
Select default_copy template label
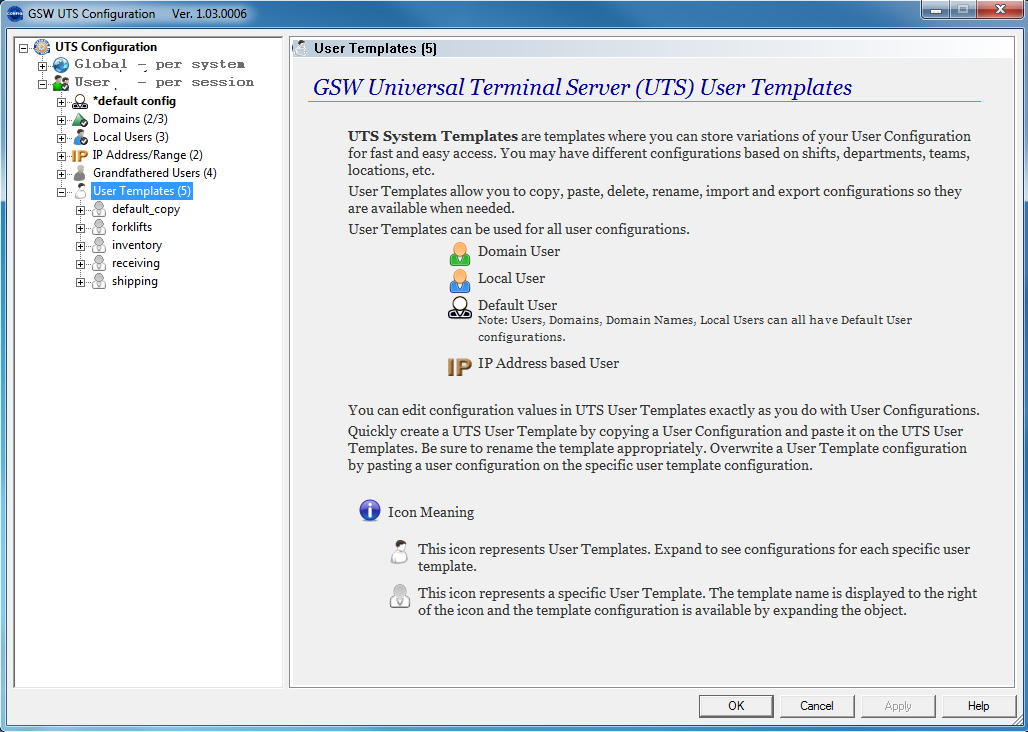point(146,210)
